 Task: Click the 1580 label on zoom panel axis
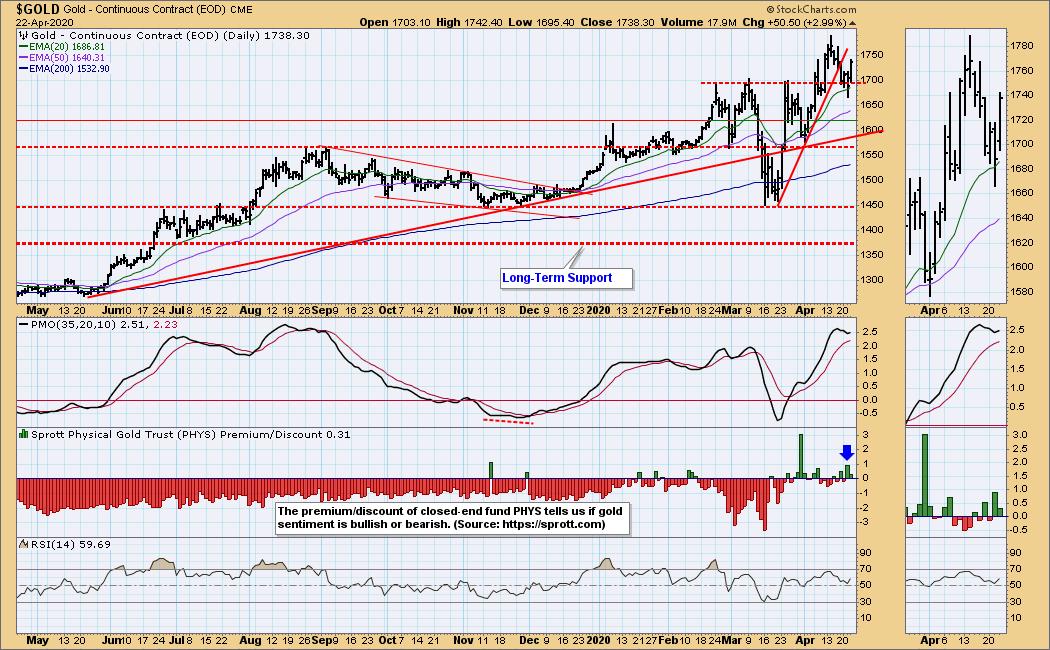click(1021, 291)
